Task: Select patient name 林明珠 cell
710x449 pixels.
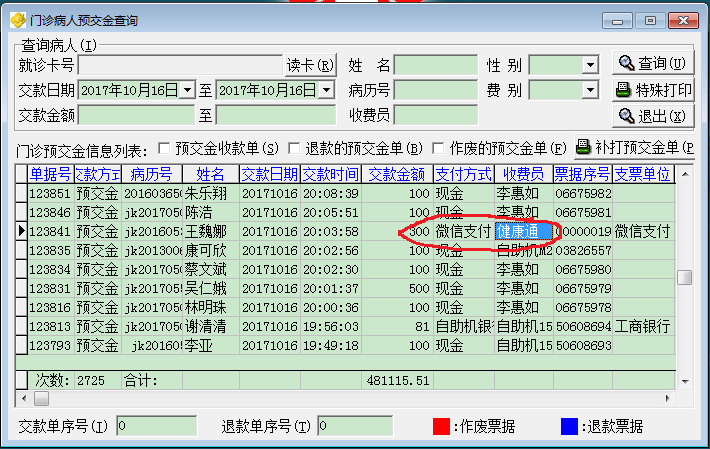Action: click(x=211, y=308)
